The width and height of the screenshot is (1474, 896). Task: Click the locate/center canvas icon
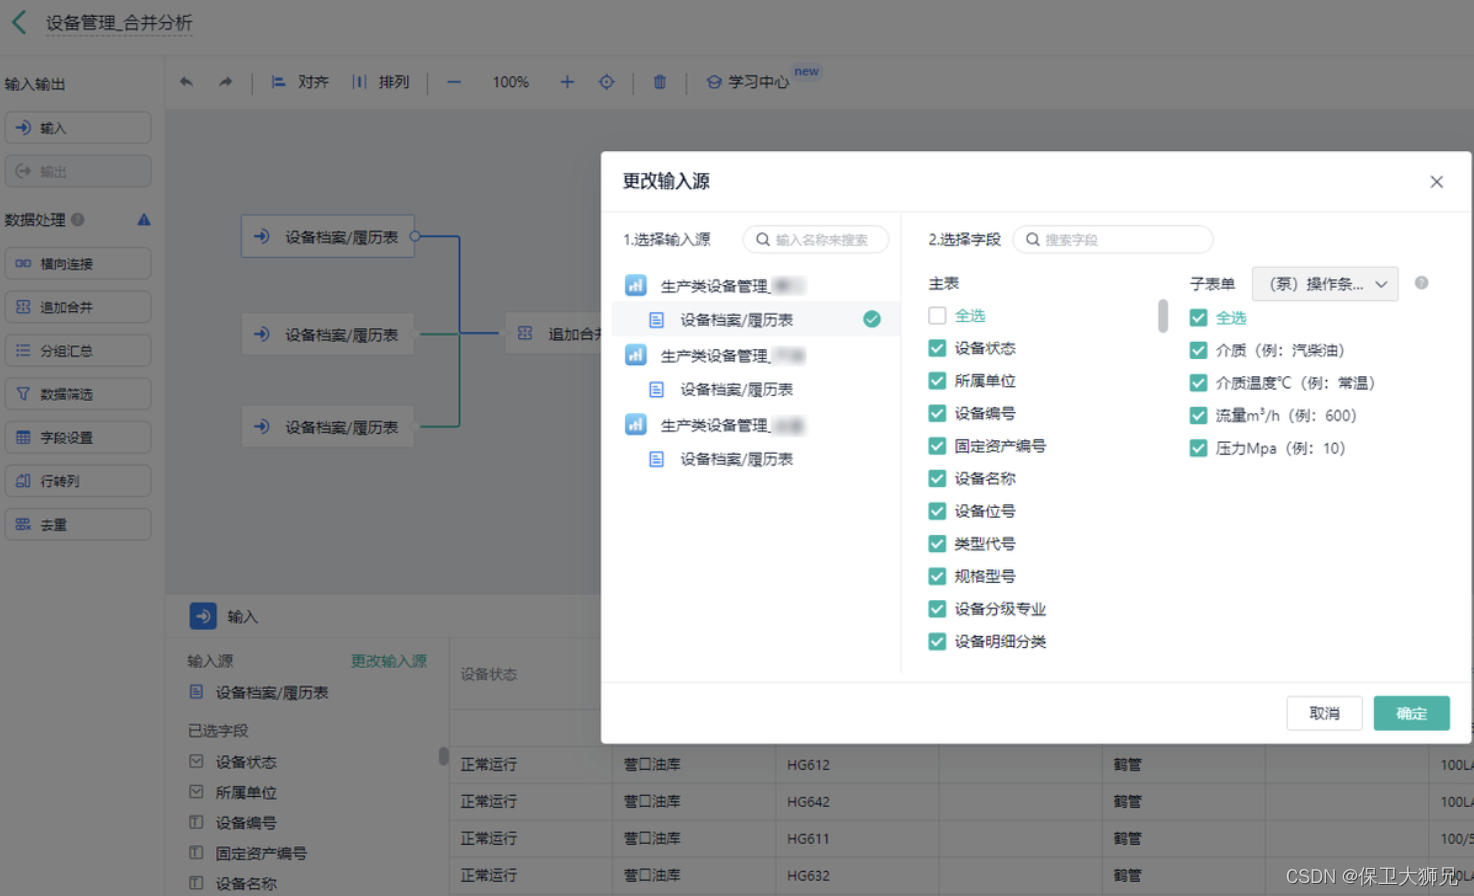point(607,82)
